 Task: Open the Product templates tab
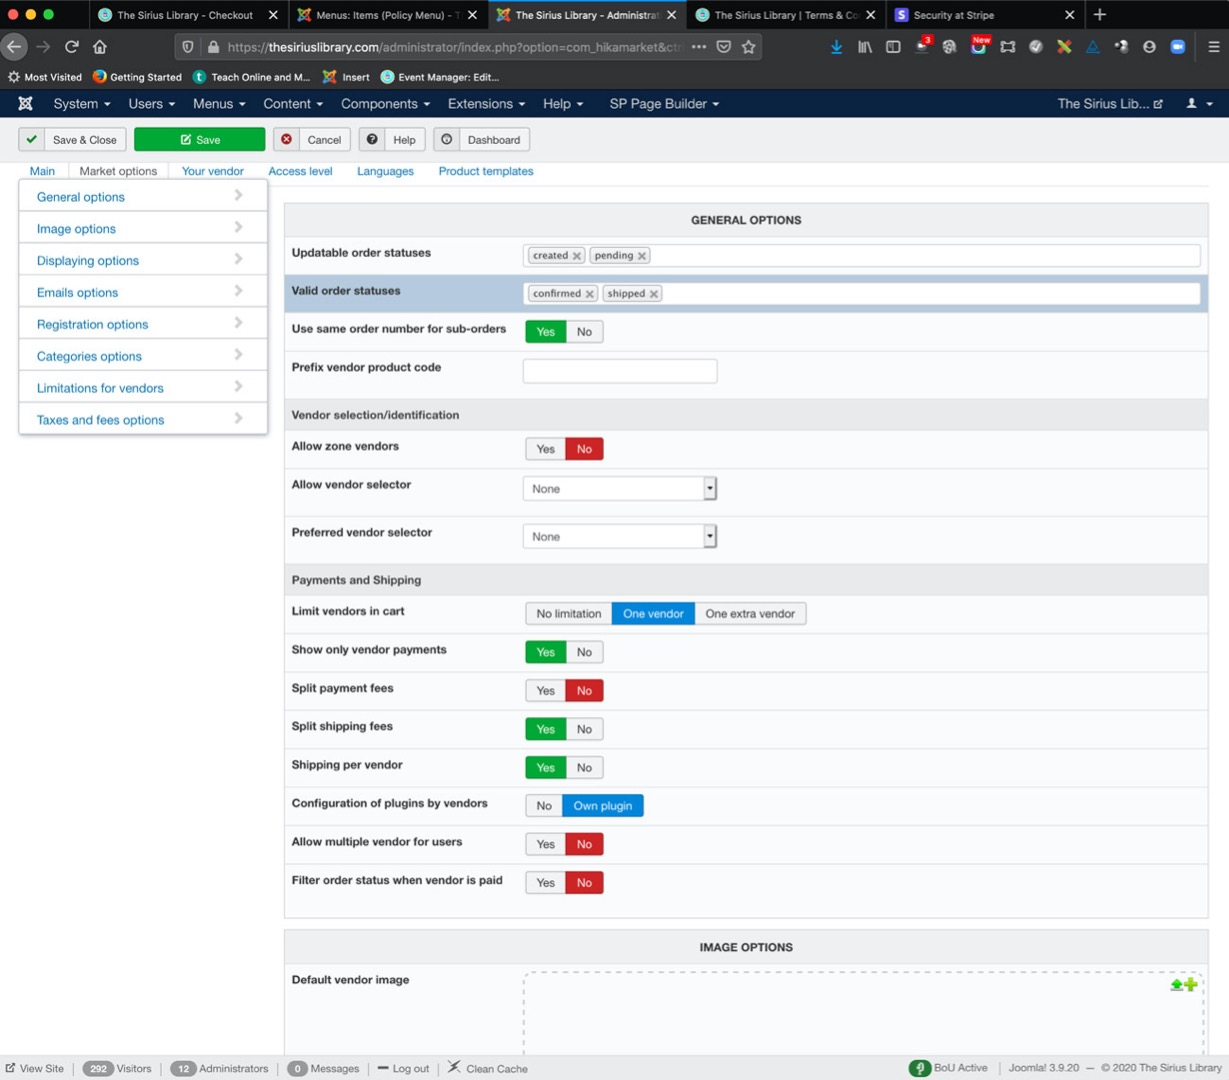click(x=485, y=172)
